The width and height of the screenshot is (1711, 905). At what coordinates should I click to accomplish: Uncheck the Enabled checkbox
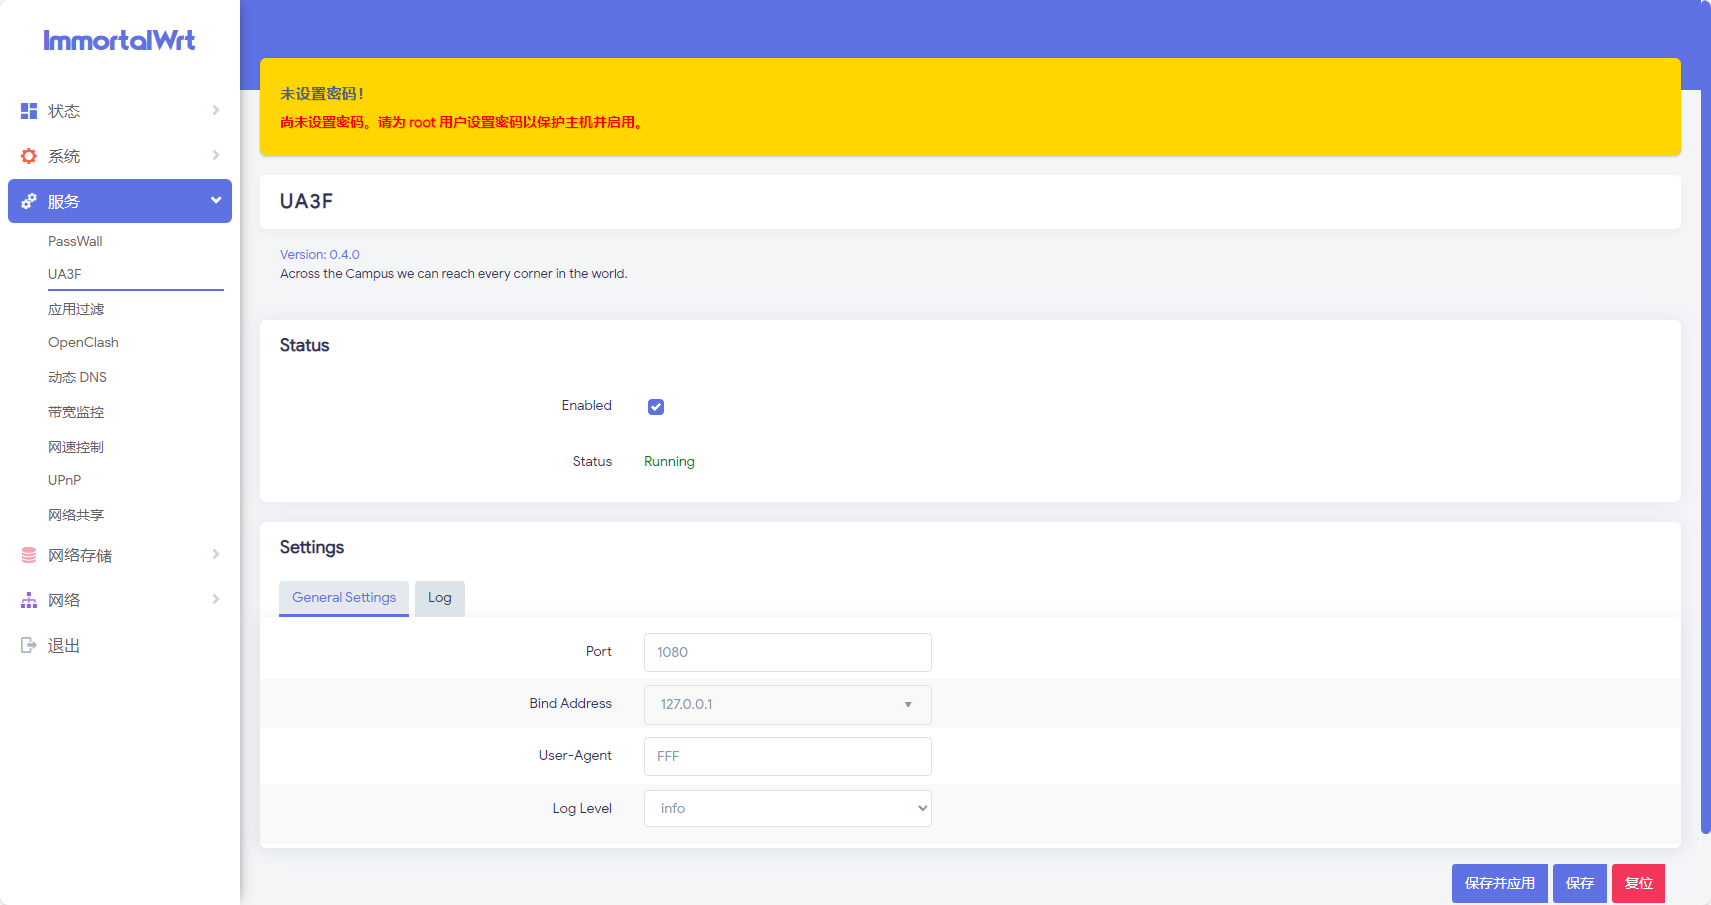(656, 407)
